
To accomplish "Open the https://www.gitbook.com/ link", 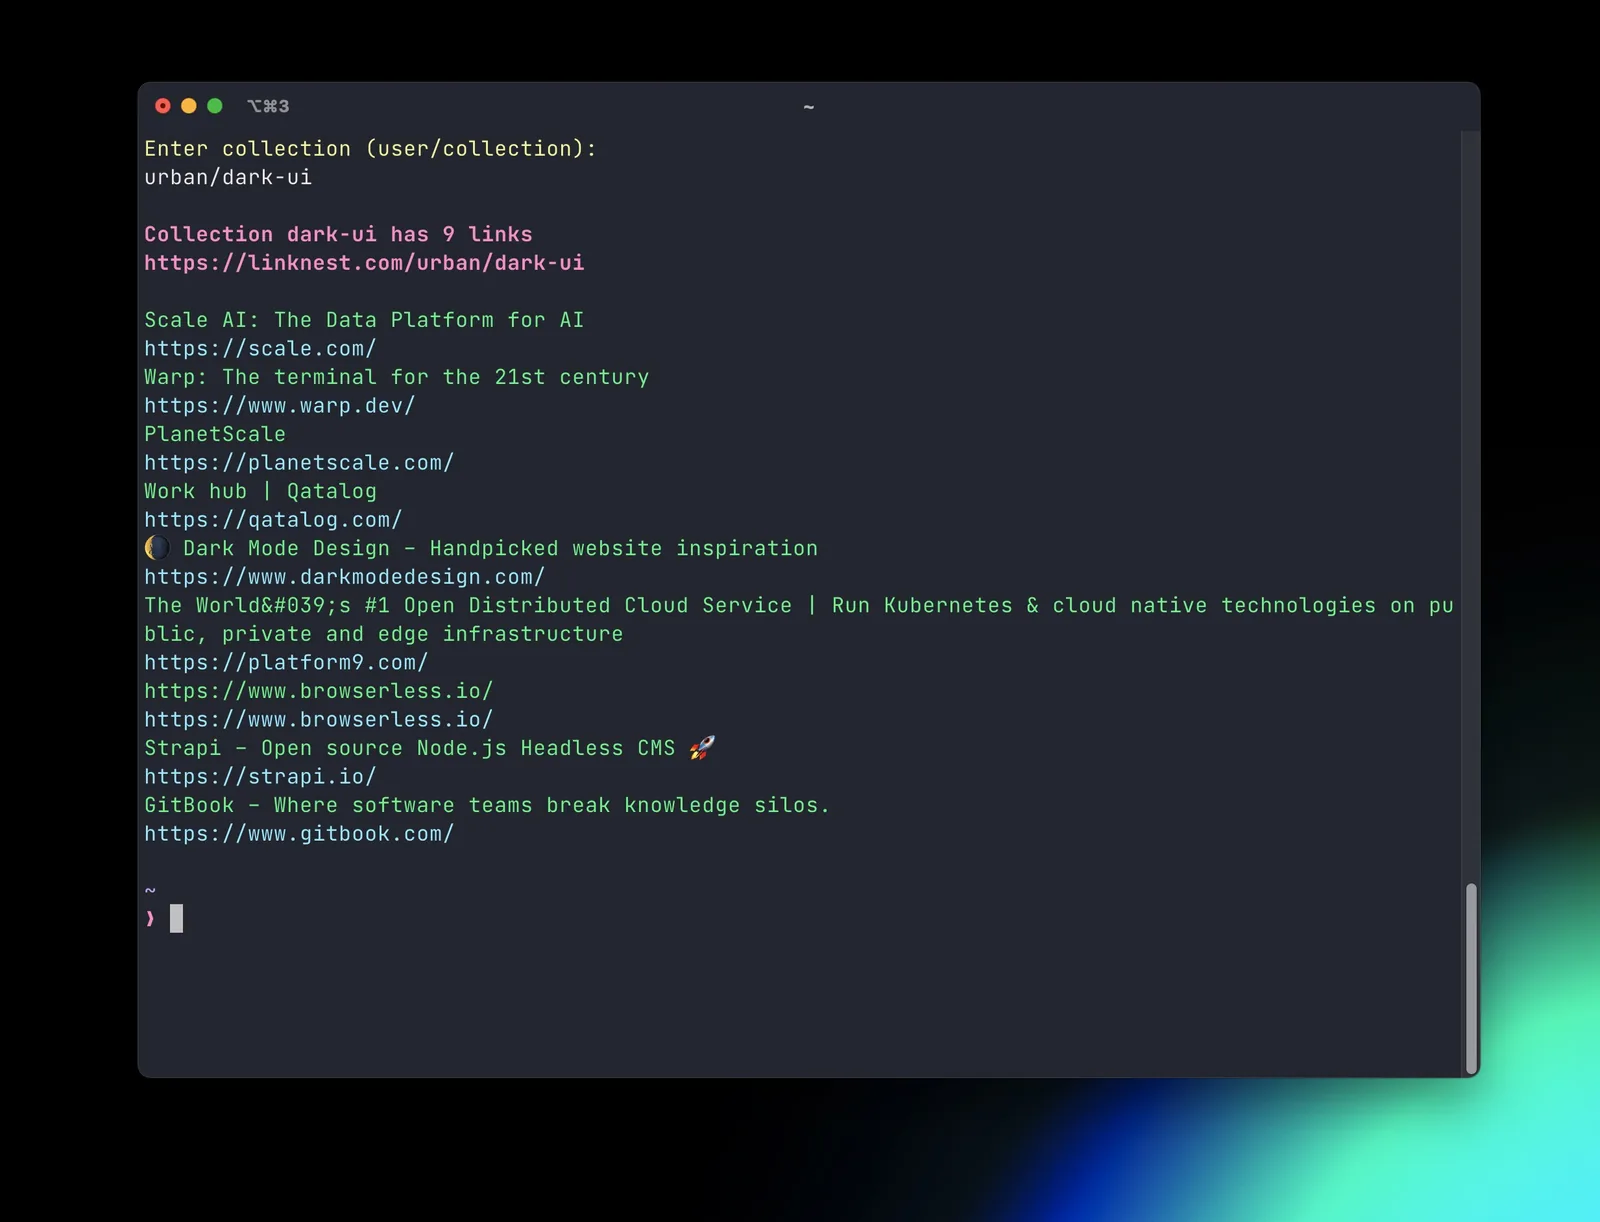I will [x=299, y=834].
